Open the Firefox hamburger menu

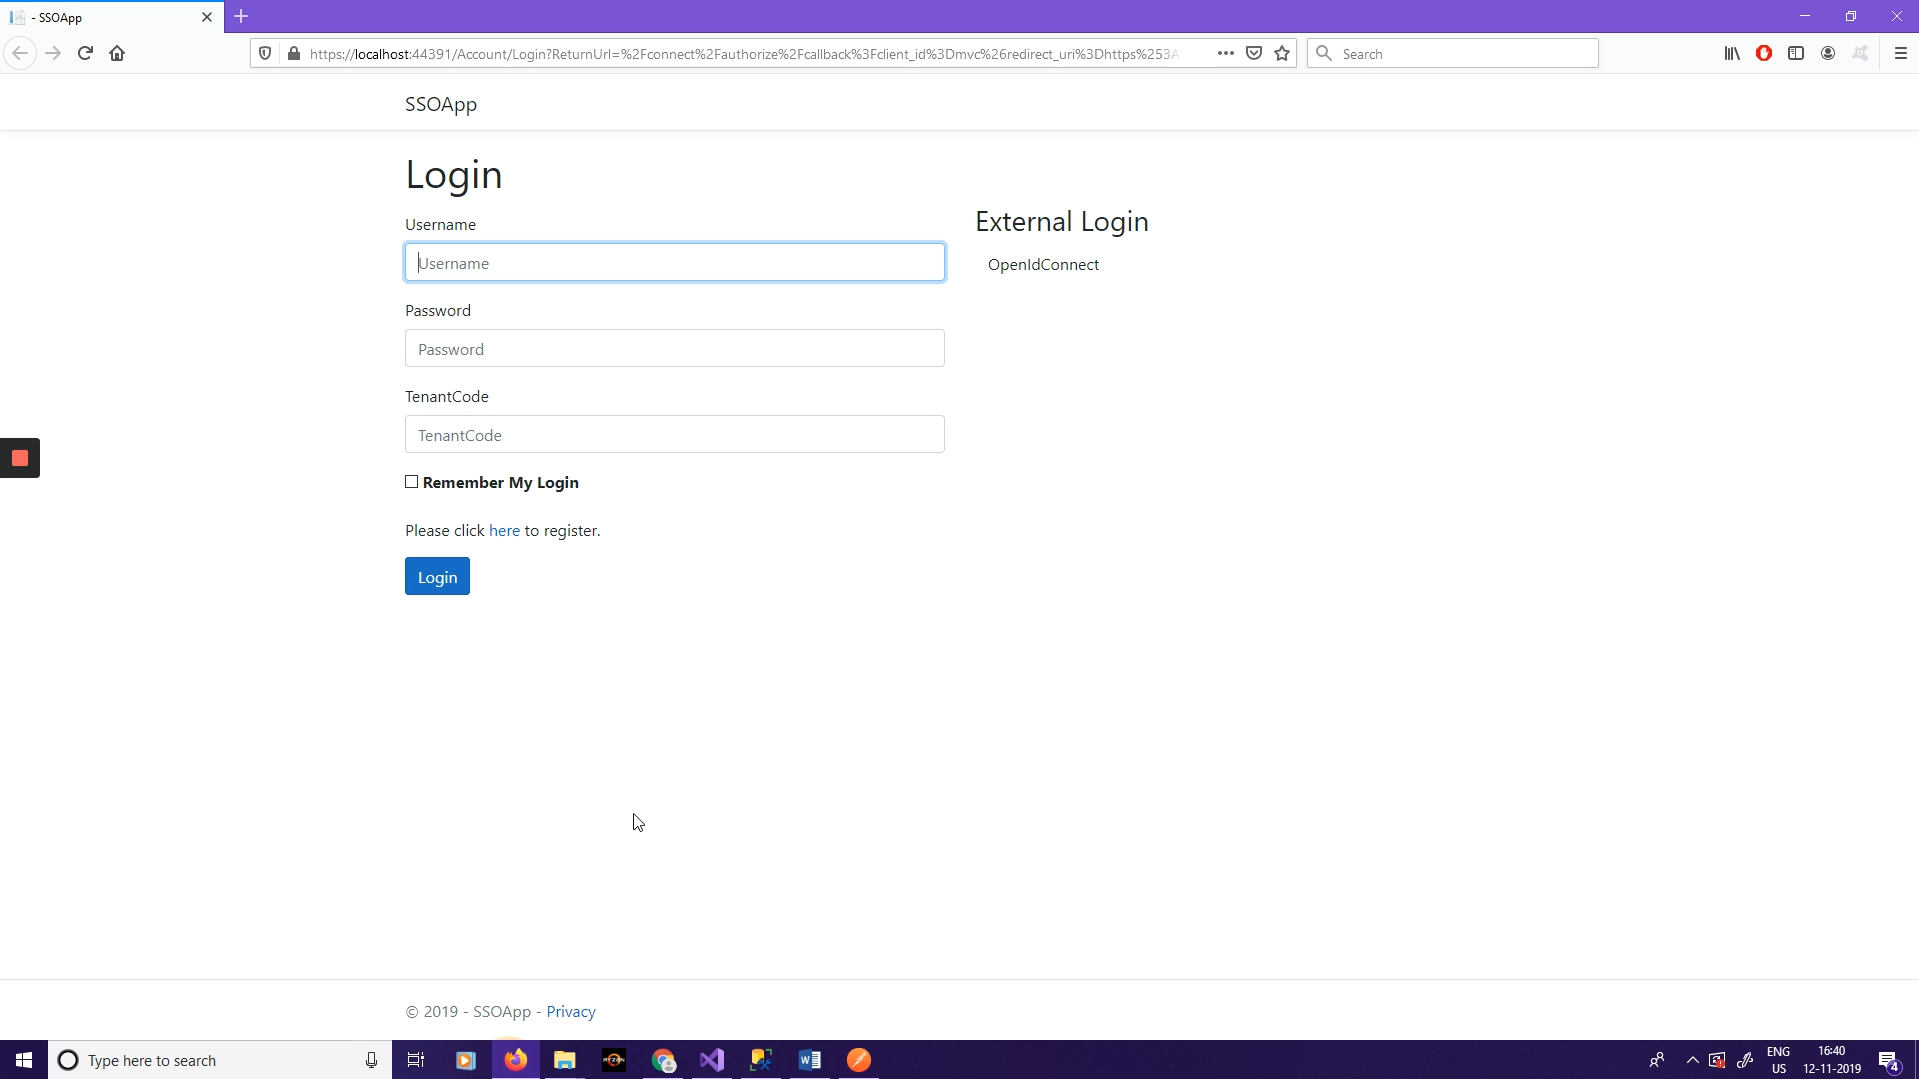click(x=1900, y=53)
